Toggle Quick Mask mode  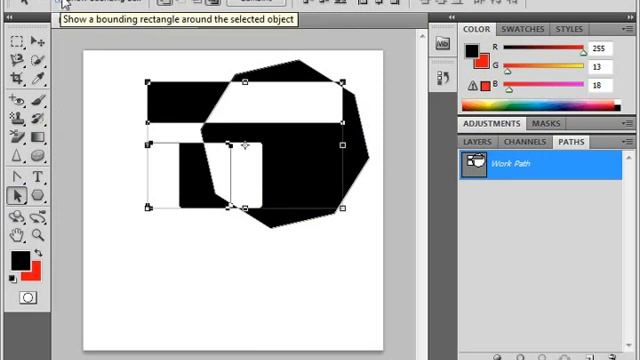click(x=28, y=298)
